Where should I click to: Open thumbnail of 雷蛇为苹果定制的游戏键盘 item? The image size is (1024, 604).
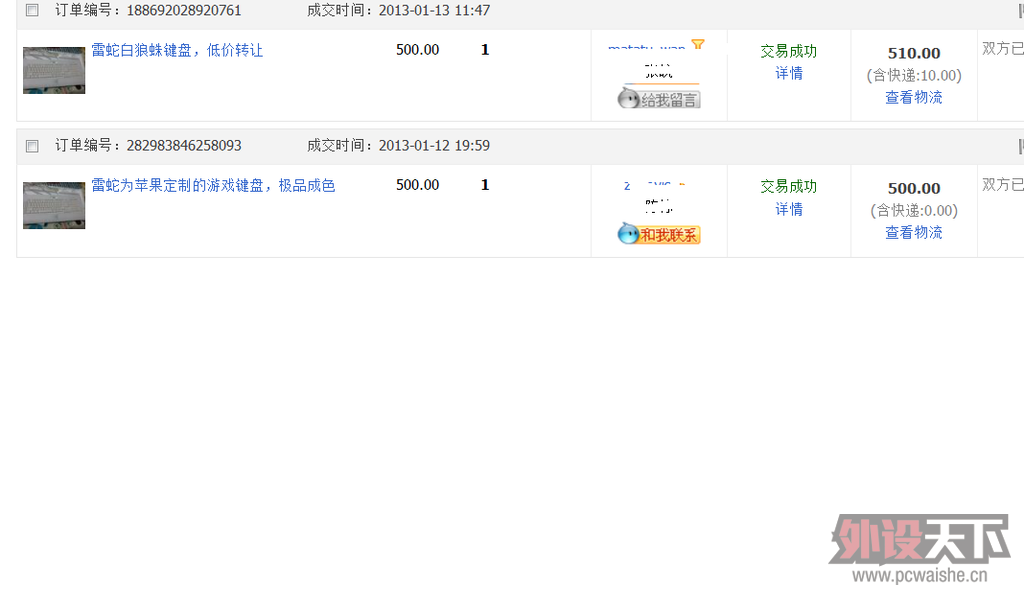tap(54, 205)
